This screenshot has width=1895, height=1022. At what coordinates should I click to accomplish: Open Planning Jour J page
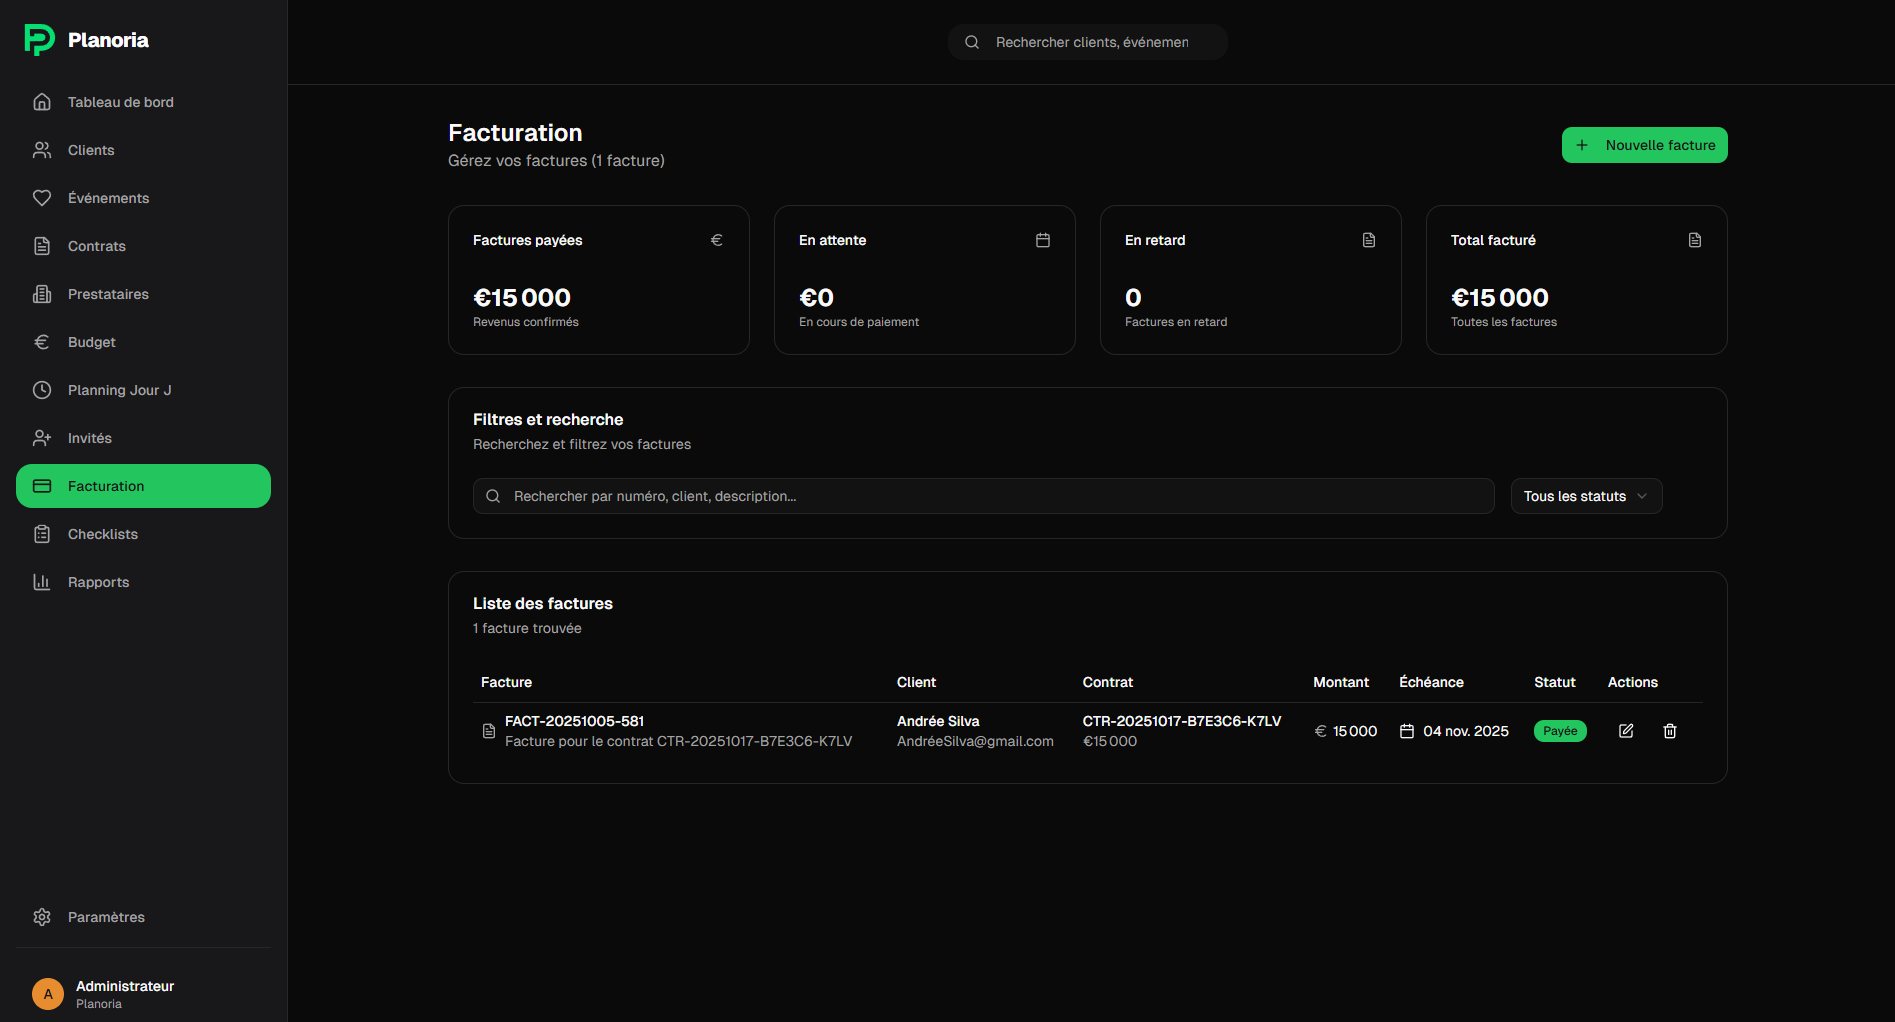(x=143, y=390)
